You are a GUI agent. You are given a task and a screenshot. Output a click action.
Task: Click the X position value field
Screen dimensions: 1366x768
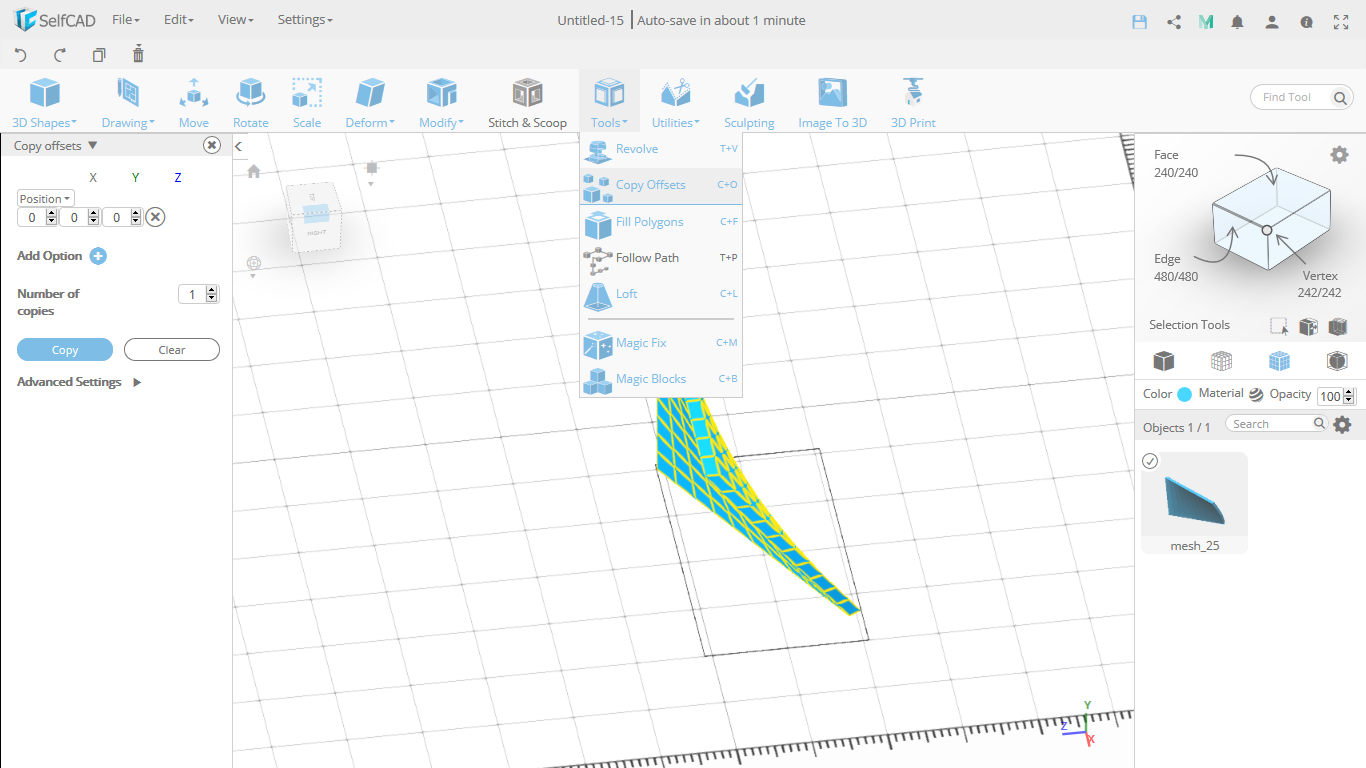(x=32, y=217)
